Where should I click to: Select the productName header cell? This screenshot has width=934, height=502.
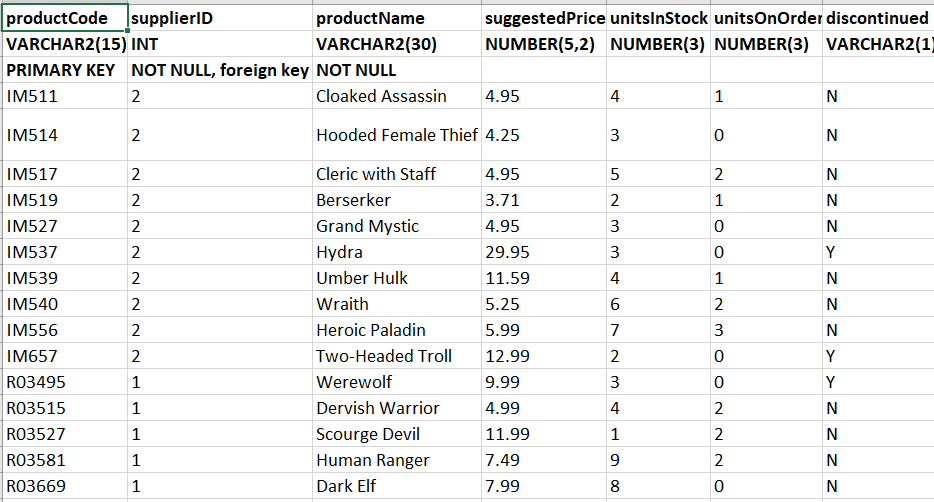point(397,18)
